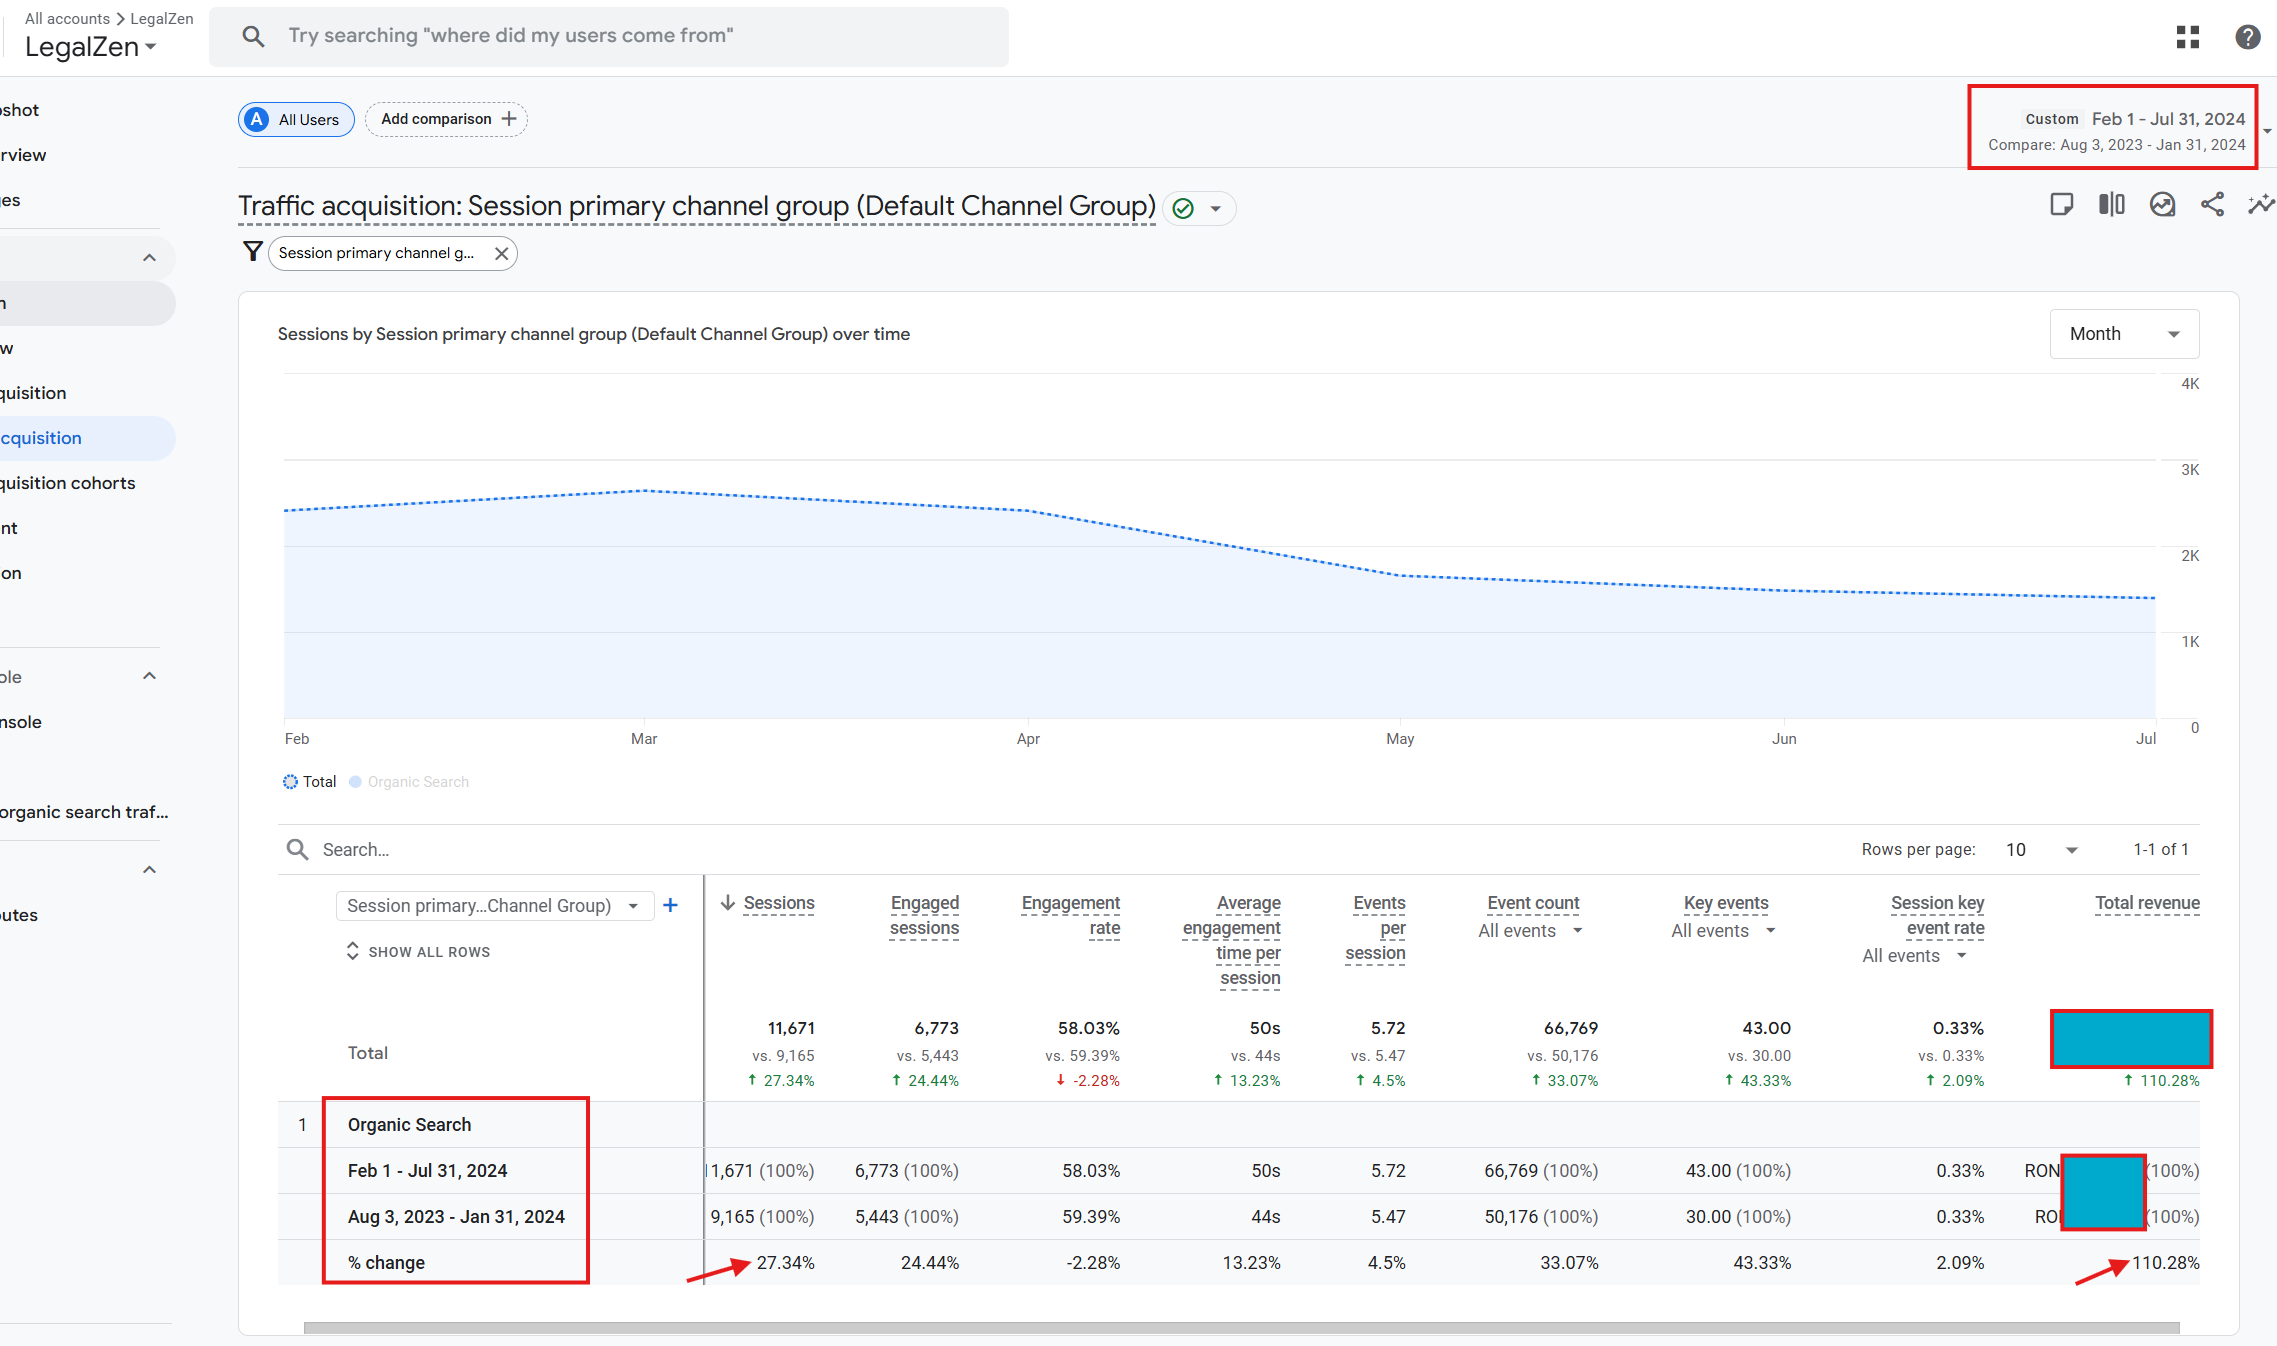Screen dimensions: 2277x1346
Task: Click the top search input field
Action: click(609, 37)
